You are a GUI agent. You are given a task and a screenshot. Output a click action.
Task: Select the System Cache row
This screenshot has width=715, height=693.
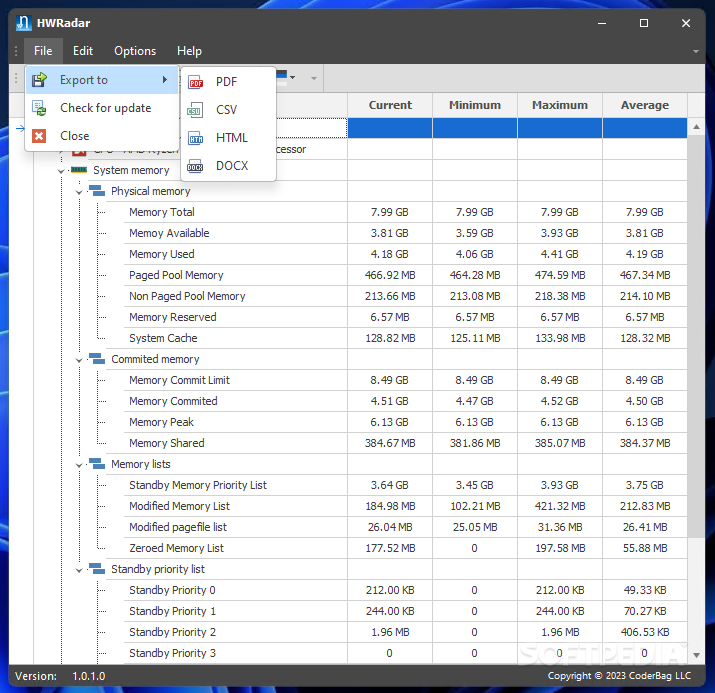(x=405, y=338)
